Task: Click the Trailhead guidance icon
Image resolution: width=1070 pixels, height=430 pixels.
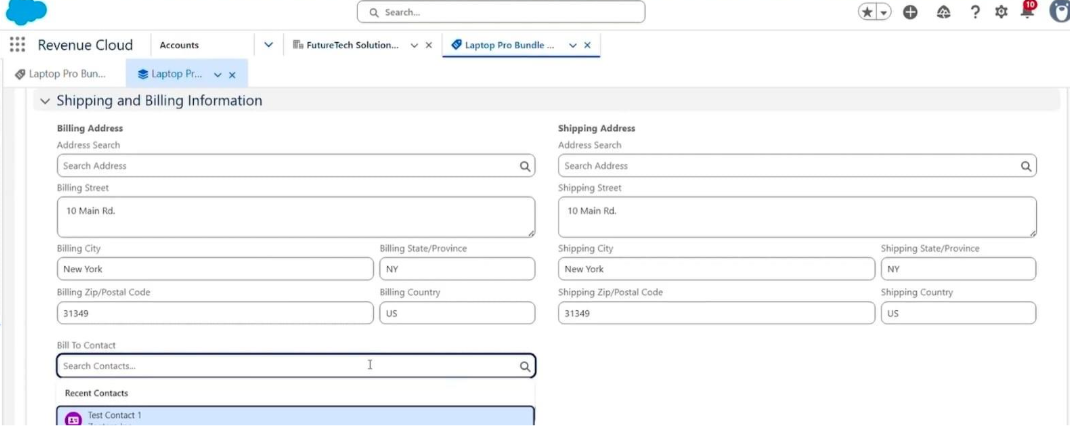Action: [x=943, y=12]
